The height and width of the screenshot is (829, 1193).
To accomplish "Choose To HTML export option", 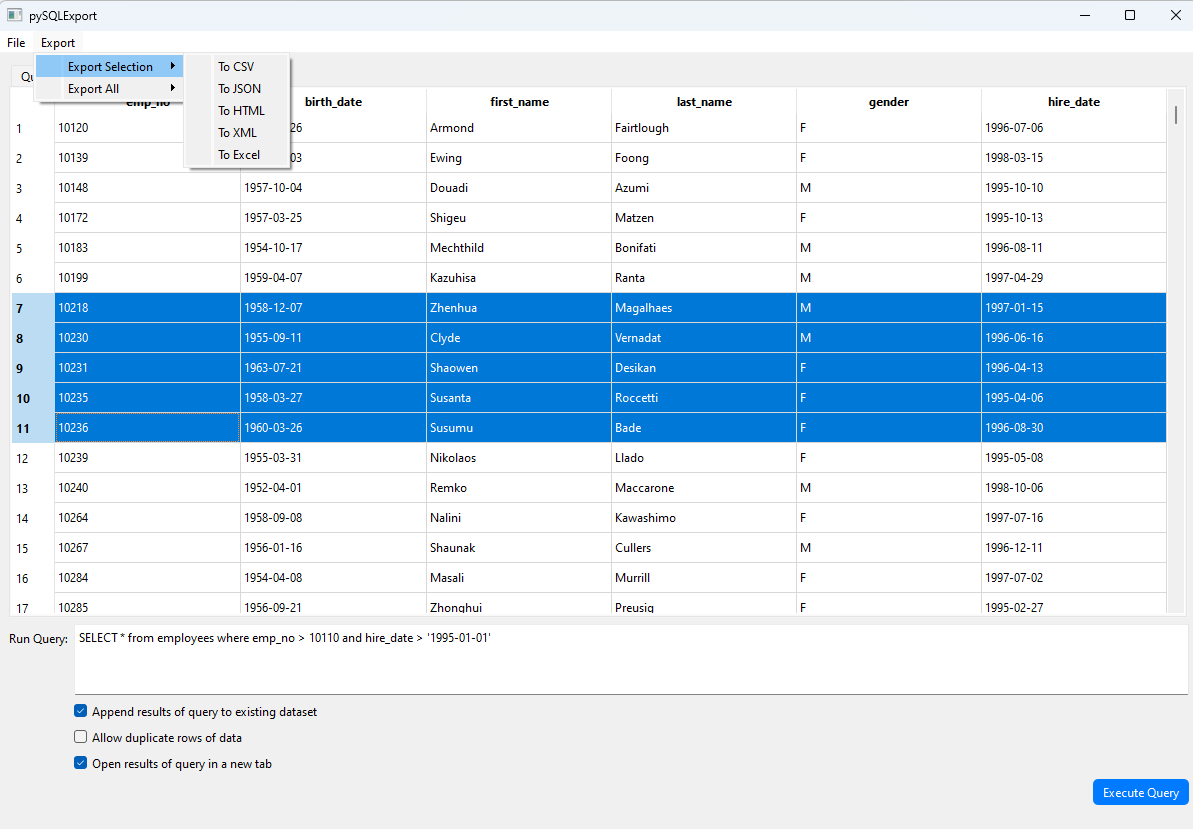I will pyautogui.click(x=237, y=111).
